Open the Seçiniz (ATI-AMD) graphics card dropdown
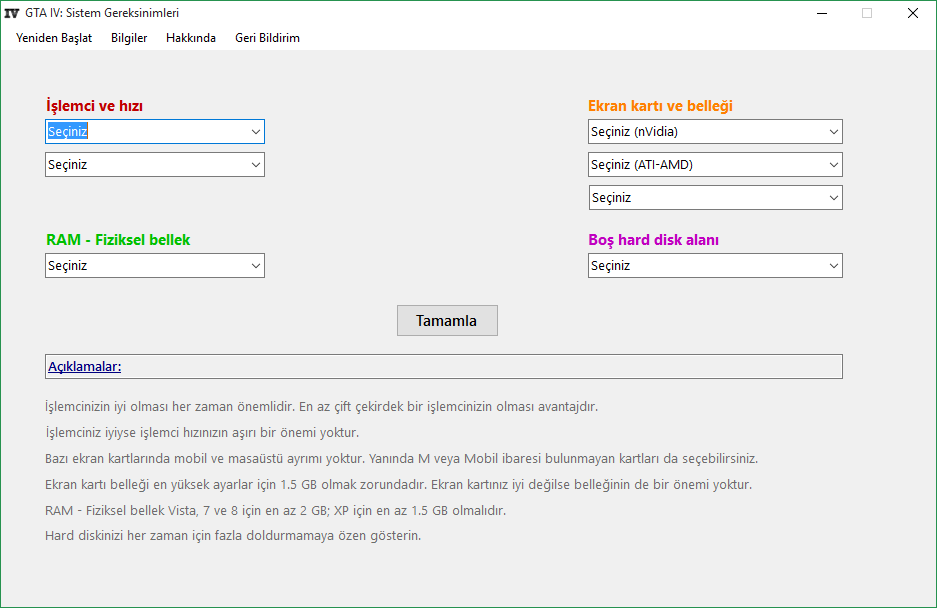This screenshot has height=608, width=937. pos(715,164)
